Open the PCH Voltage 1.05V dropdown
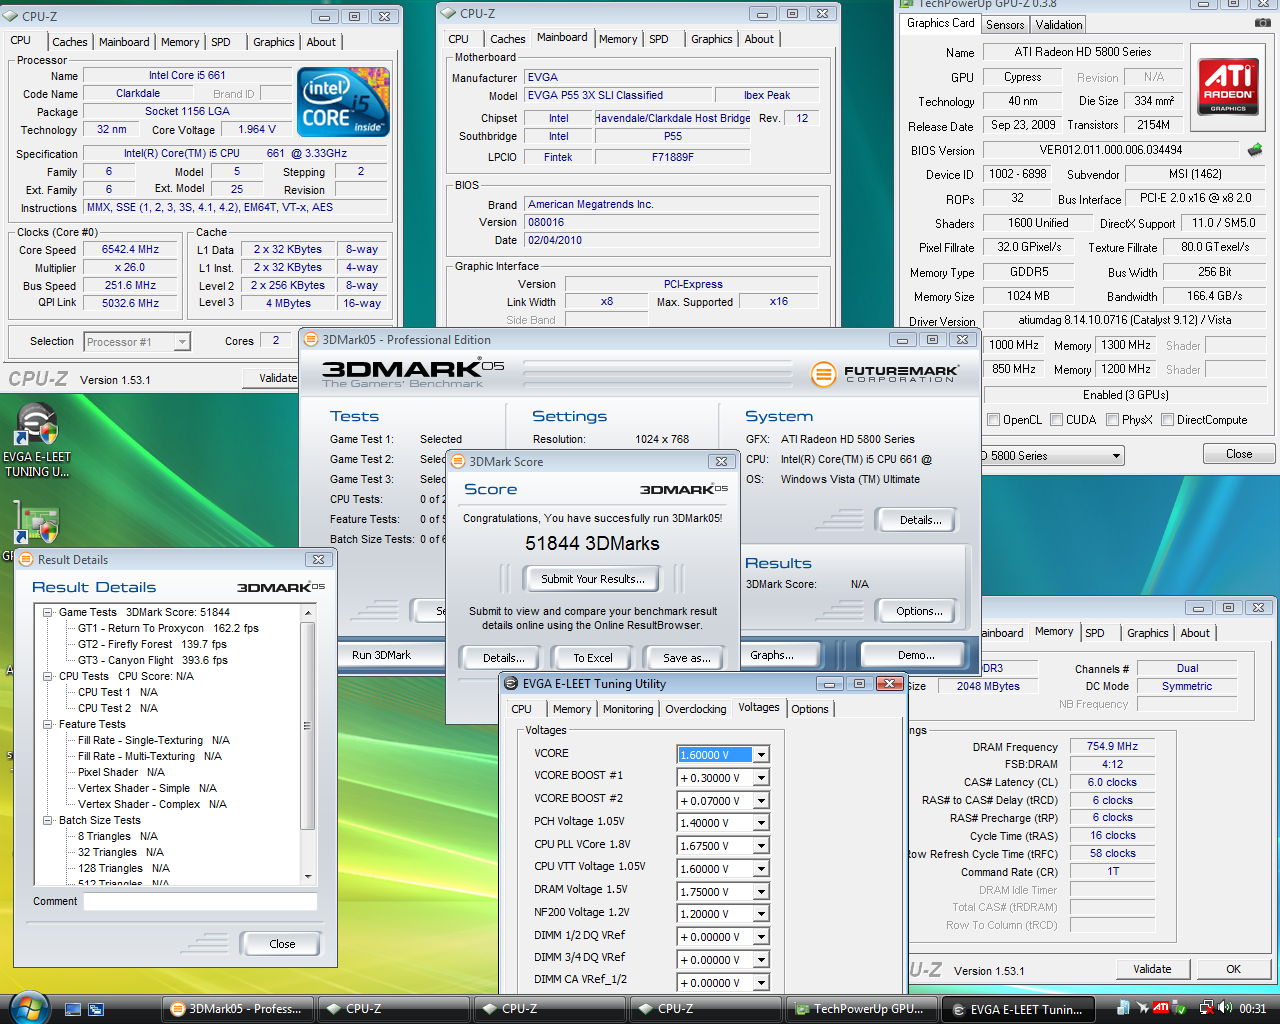 pyautogui.click(x=761, y=823)
